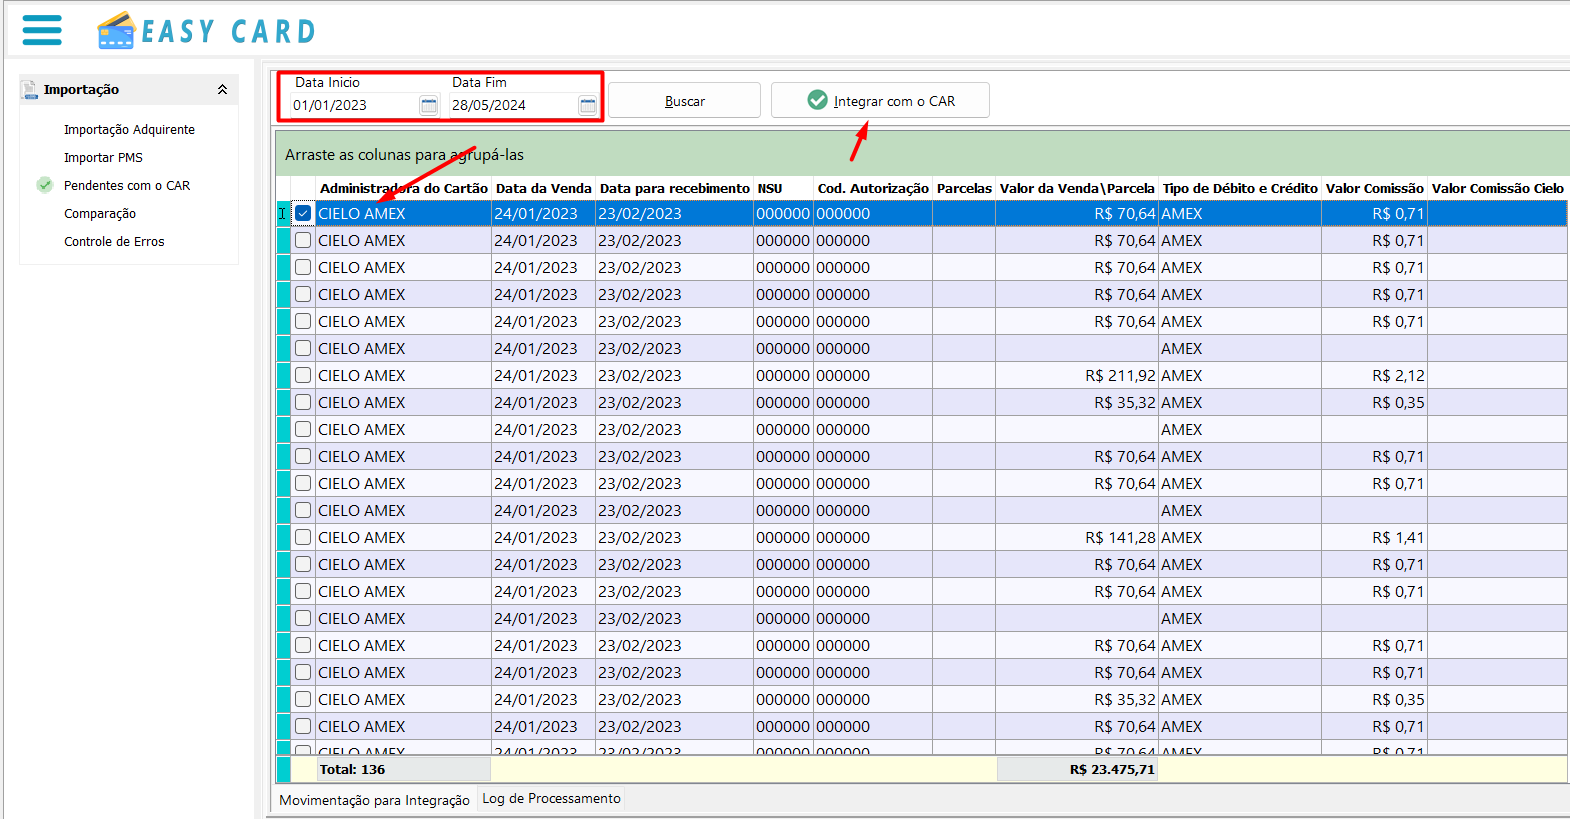Click the green checkmark on Integrar button
Image resolution: width=1570 pixels, height=819 pixels.
pyautogui.click(x=817, y=100)
